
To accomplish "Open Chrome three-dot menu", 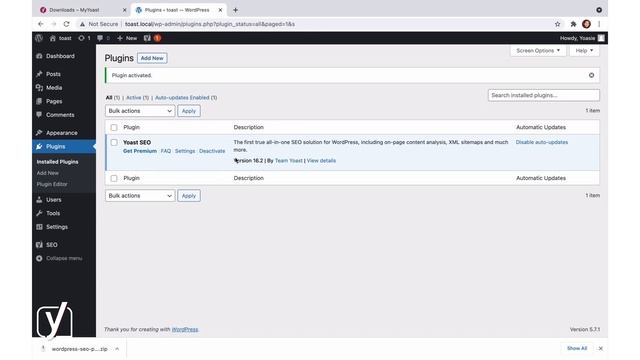I will pos(599,24).
